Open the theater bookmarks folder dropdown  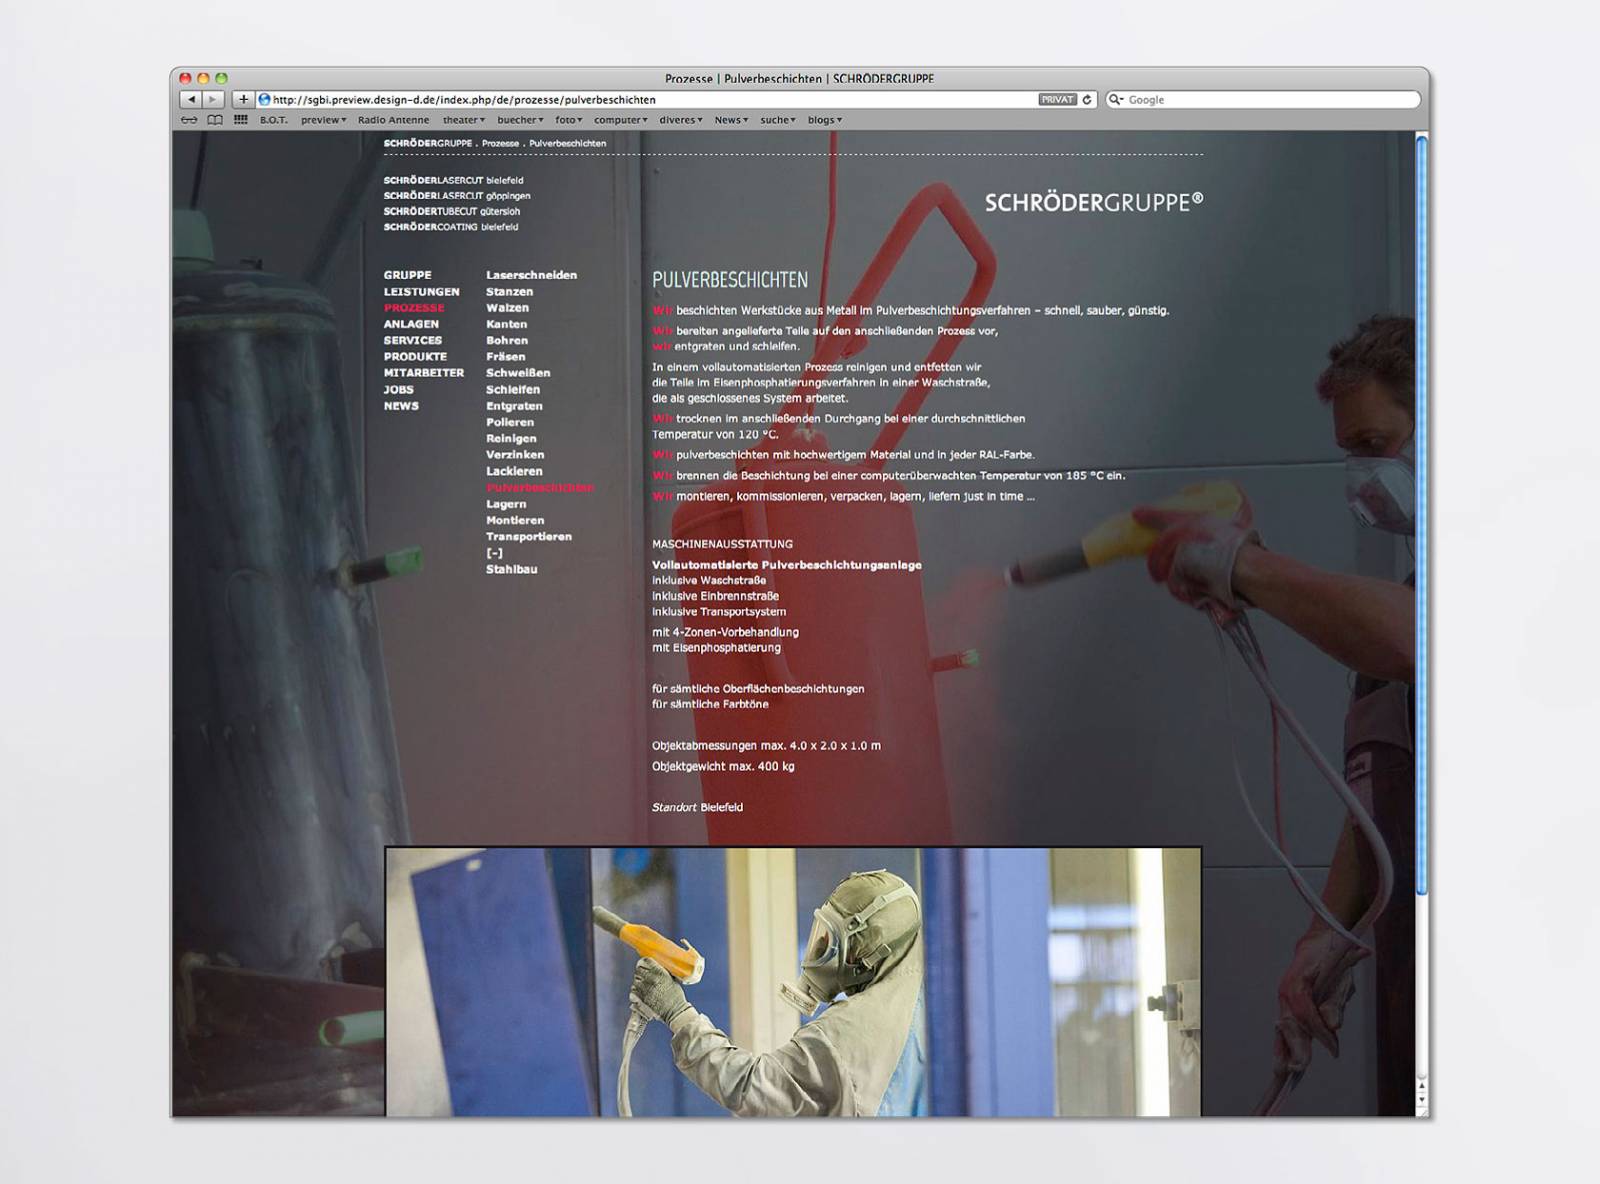(x=464, y=120)
